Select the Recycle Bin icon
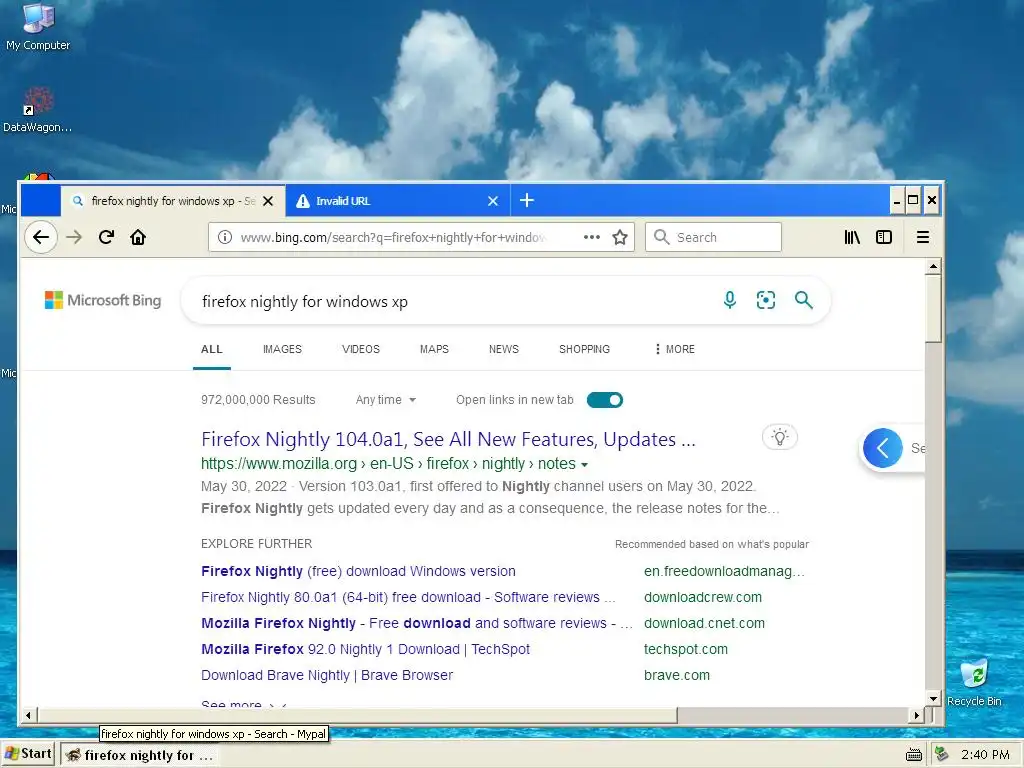Screen dimensions: 1024x768 974,682
